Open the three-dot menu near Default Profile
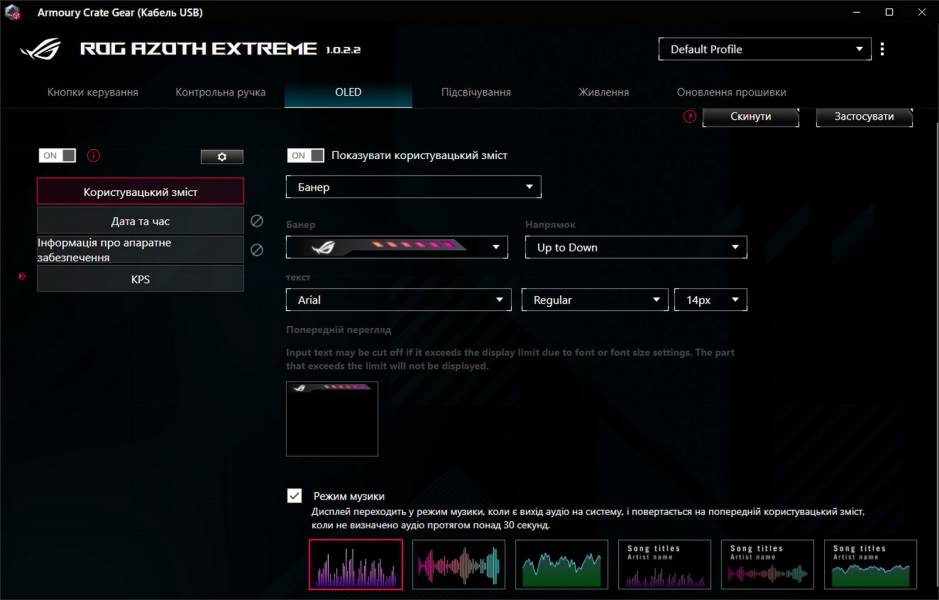Viewport: 939px width, 600px height. 881,48
